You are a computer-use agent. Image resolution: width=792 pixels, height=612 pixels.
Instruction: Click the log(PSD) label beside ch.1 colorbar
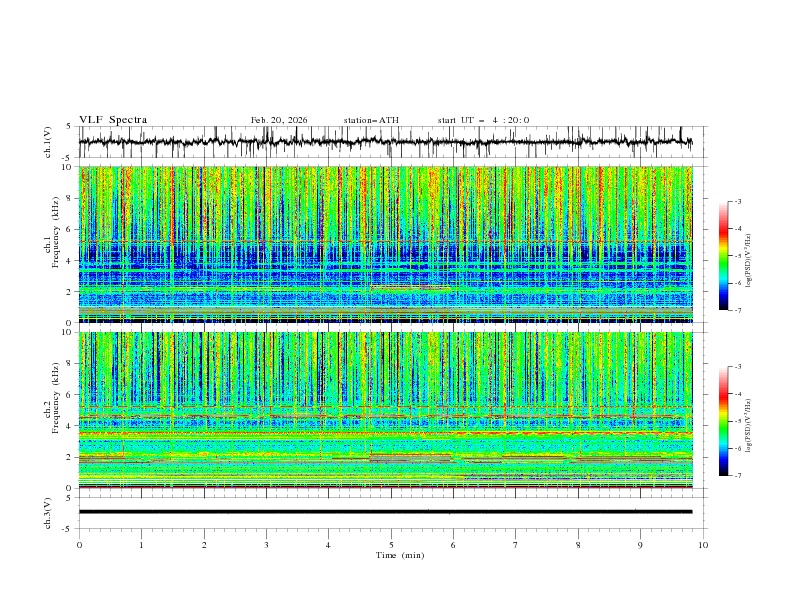pos(748,261)
